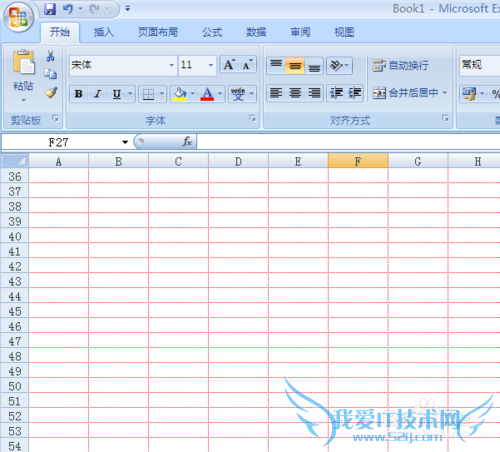Click the Name Box showing F27
Image resolution: width=500 pixels, height=452 pixels.
[x=60, y=142]
